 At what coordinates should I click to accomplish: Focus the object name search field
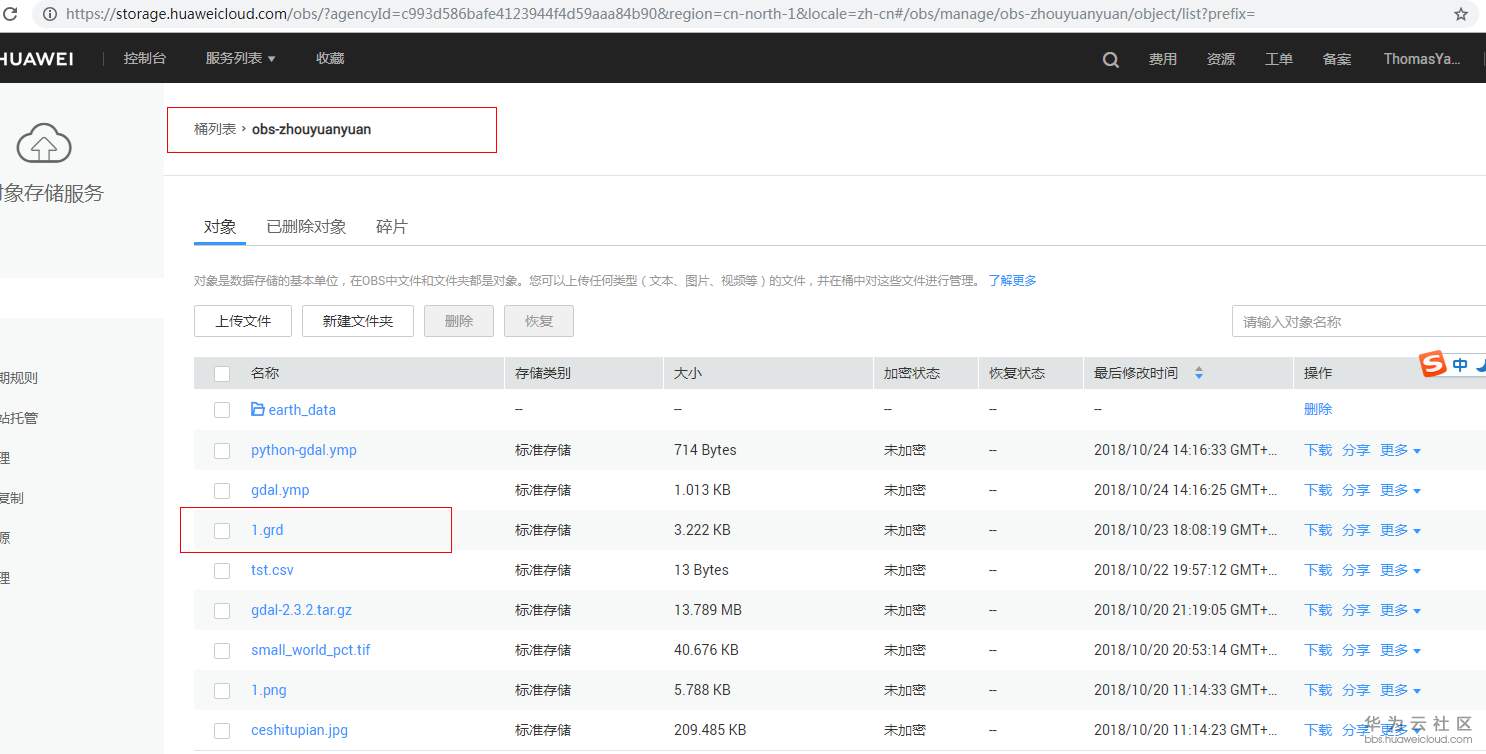1359,322
